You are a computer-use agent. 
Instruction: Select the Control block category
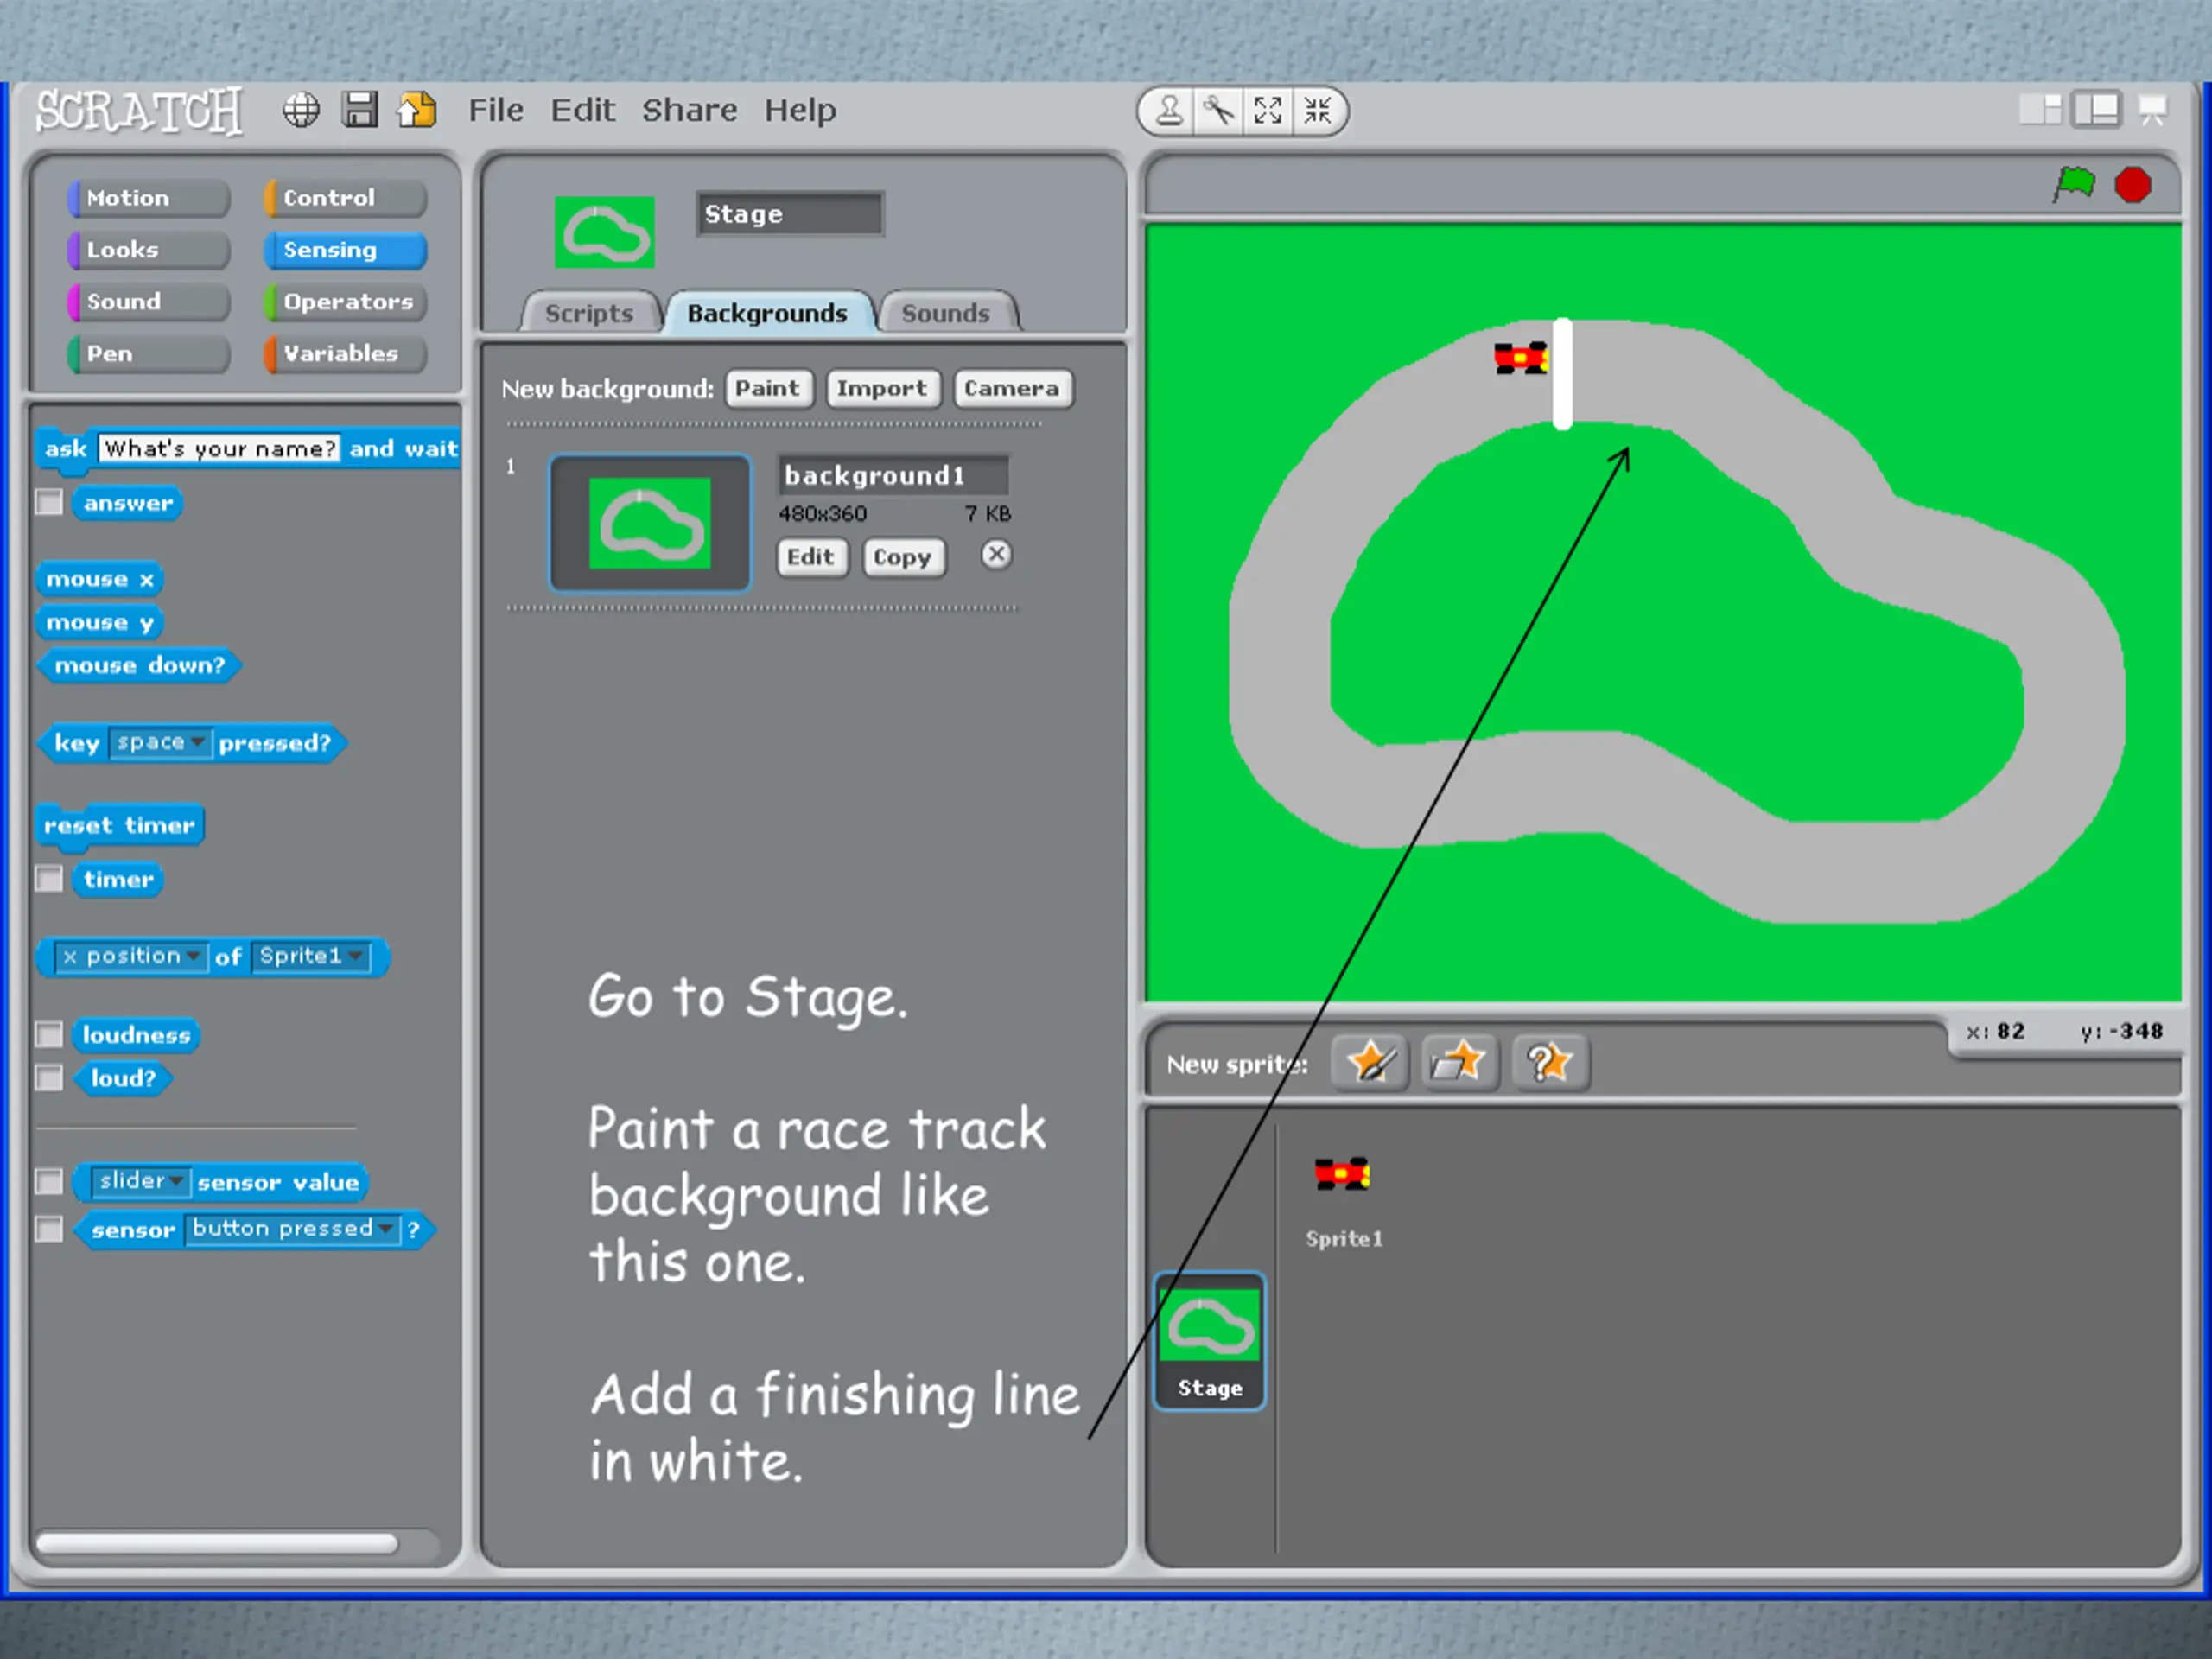tap(345, 198)
